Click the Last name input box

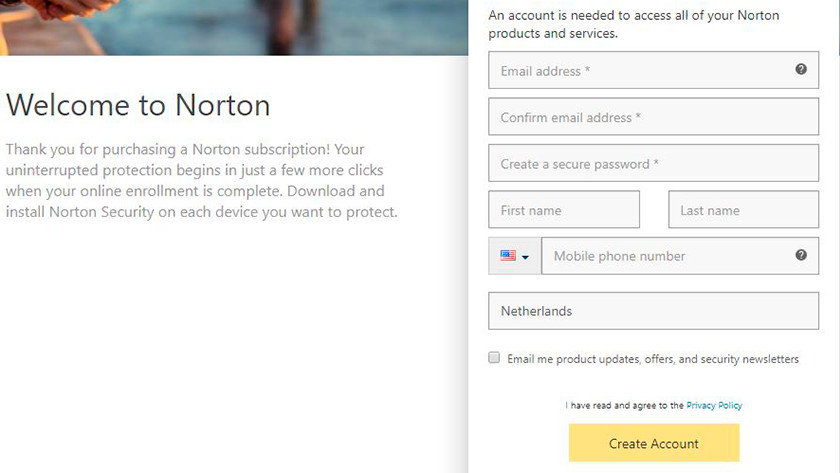click(x=744, y=209)
